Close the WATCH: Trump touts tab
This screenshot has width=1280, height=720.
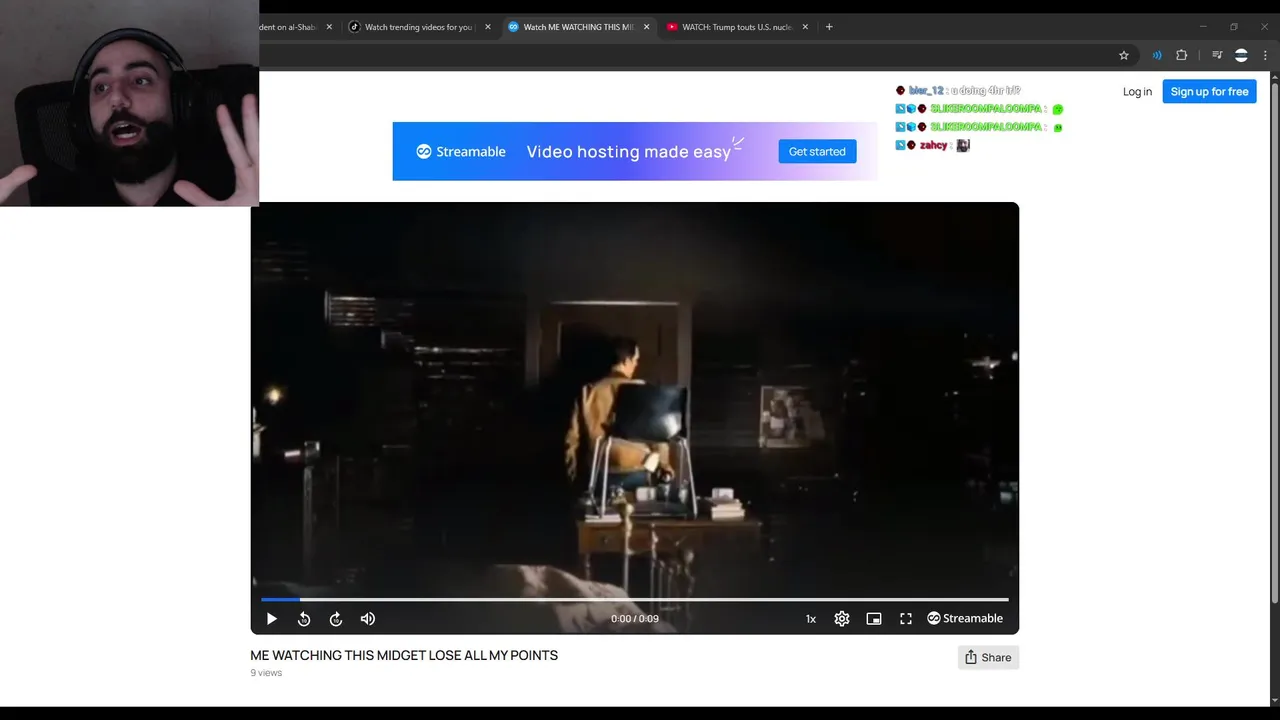click(x=805, y=27)
